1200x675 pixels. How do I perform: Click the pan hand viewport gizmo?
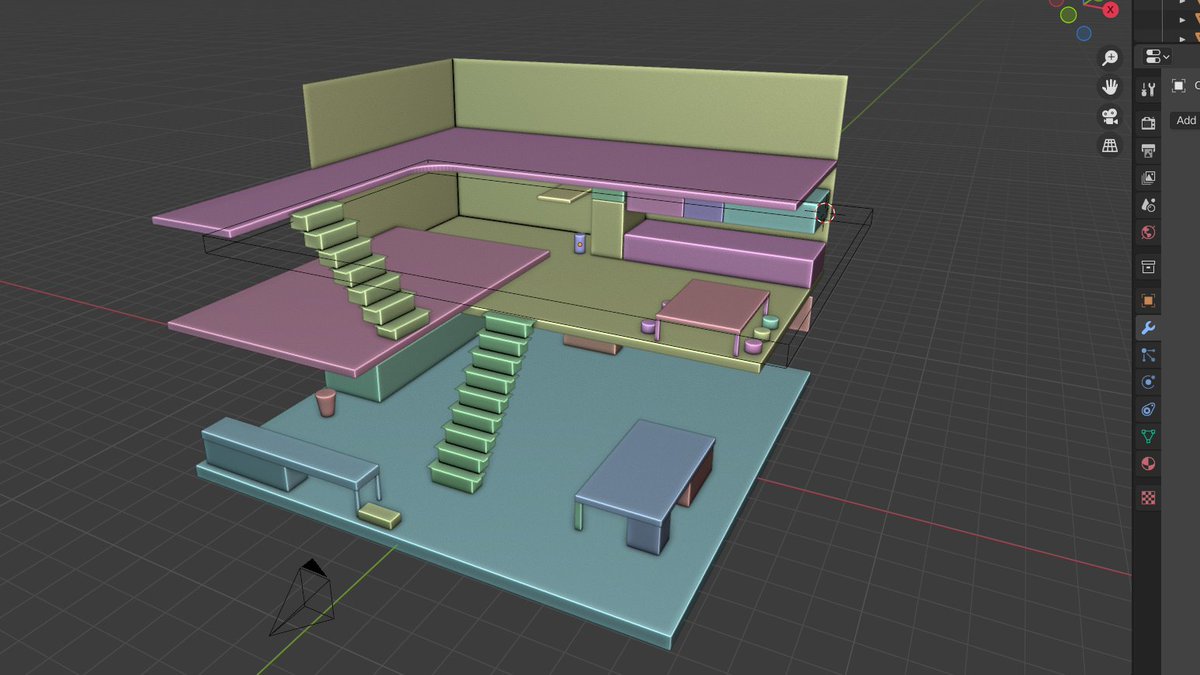click(x=1109, y=87)
